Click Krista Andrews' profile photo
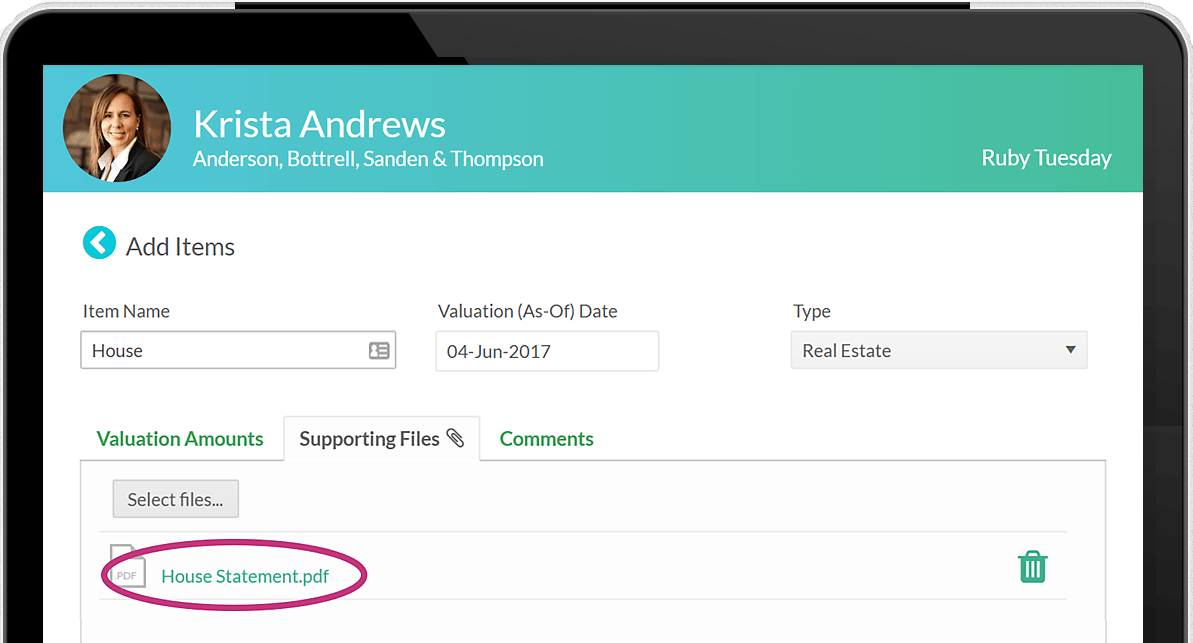Image resolution: width=1193 pixels, height=643 pixels. [x=117, y=128]
